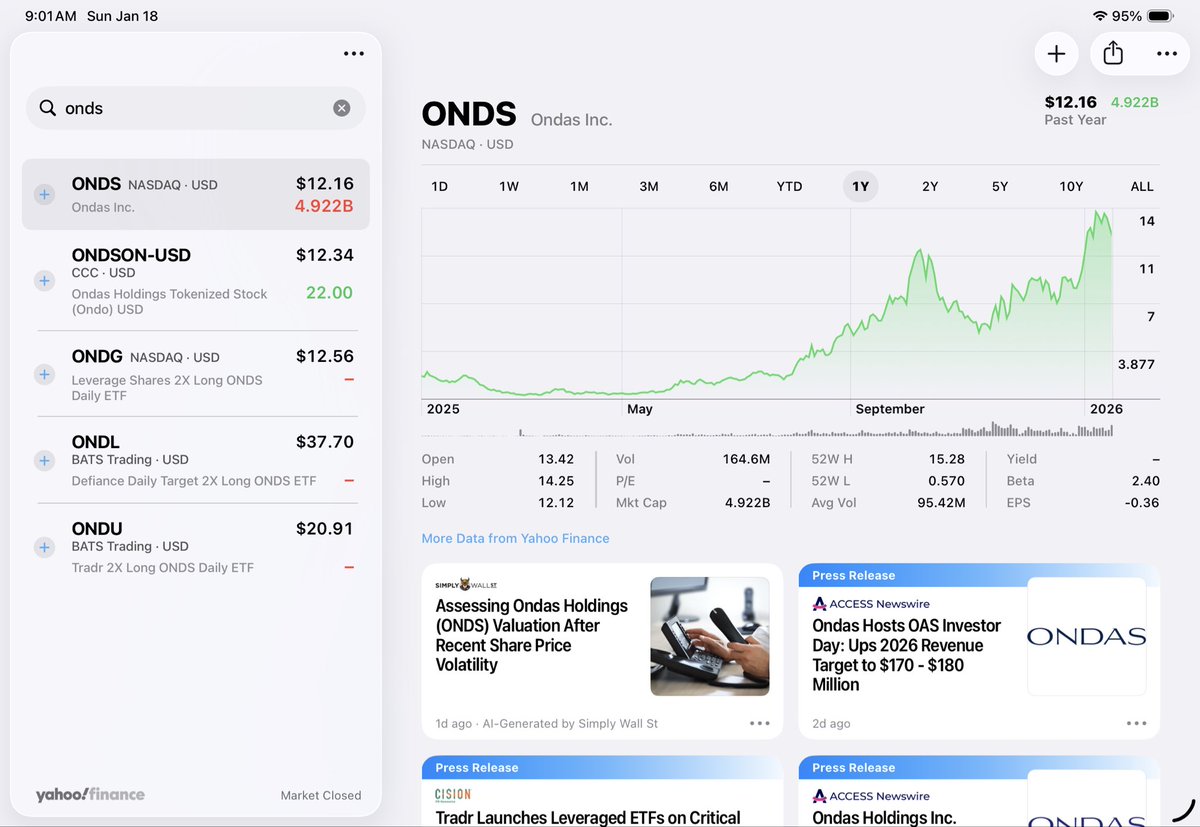Select the 1D chart range
This screenshot has height=827, width=1200.
(x=439, y=186)
